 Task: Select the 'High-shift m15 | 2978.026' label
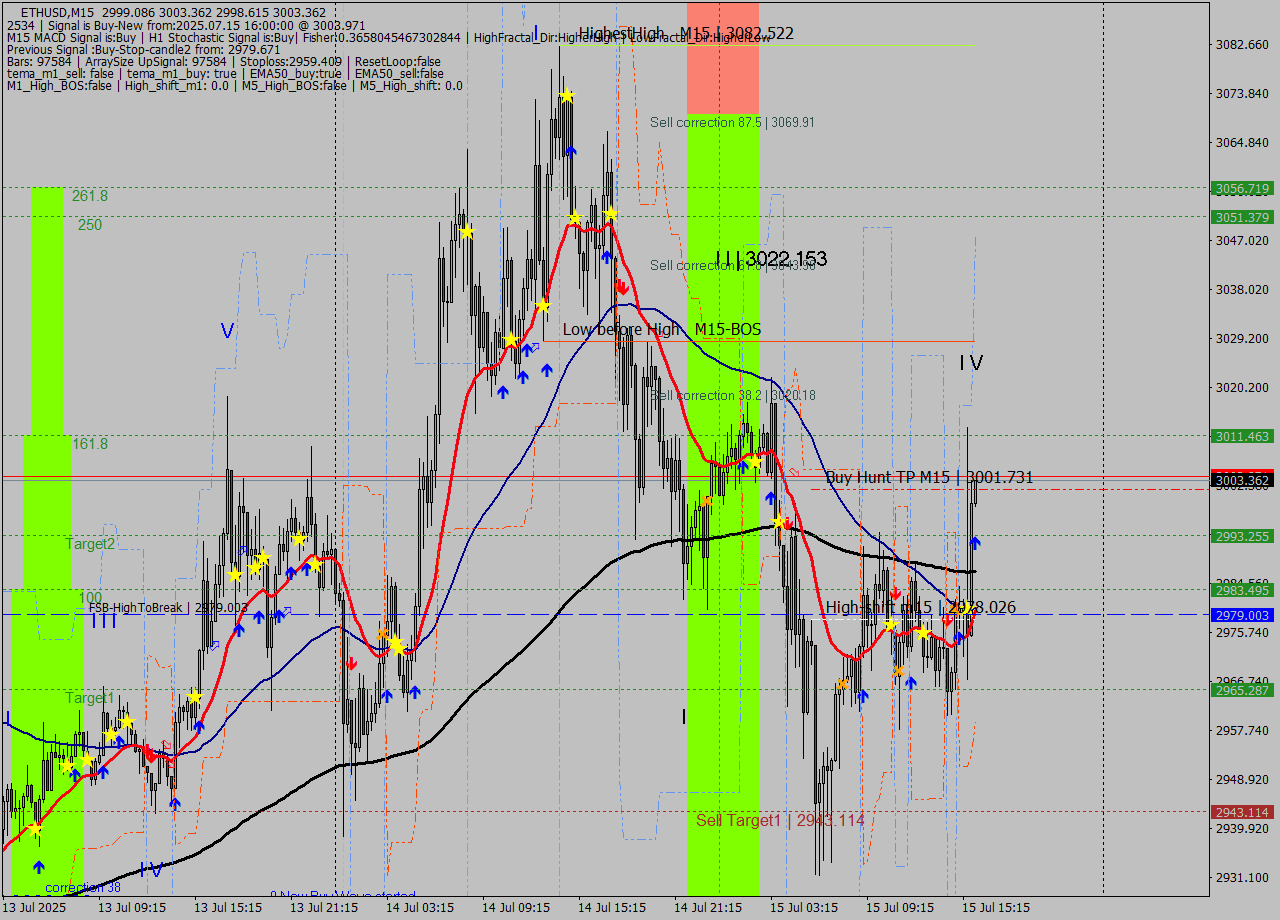920,607
